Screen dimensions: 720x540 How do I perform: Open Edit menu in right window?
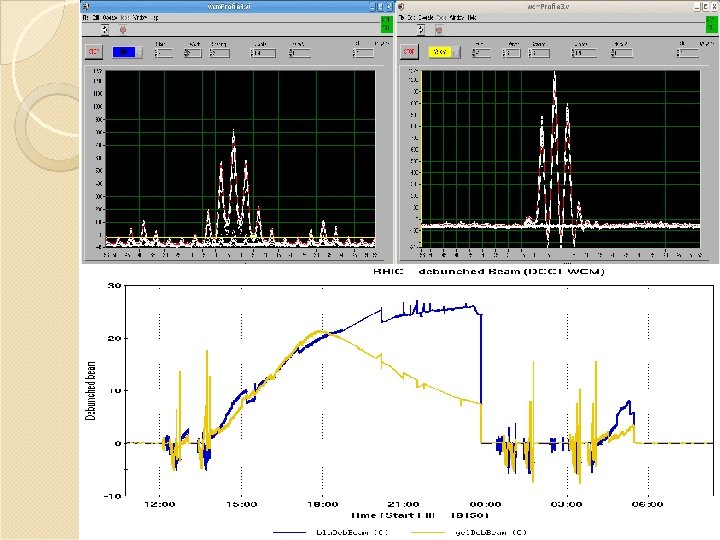411,17
